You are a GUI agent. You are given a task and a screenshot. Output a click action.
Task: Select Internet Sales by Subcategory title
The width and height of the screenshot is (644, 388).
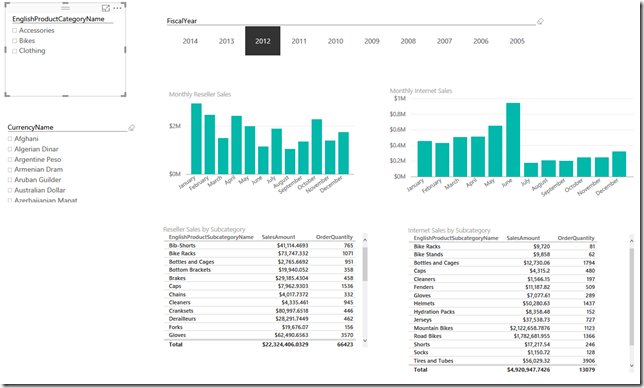(x=449, y=231)
